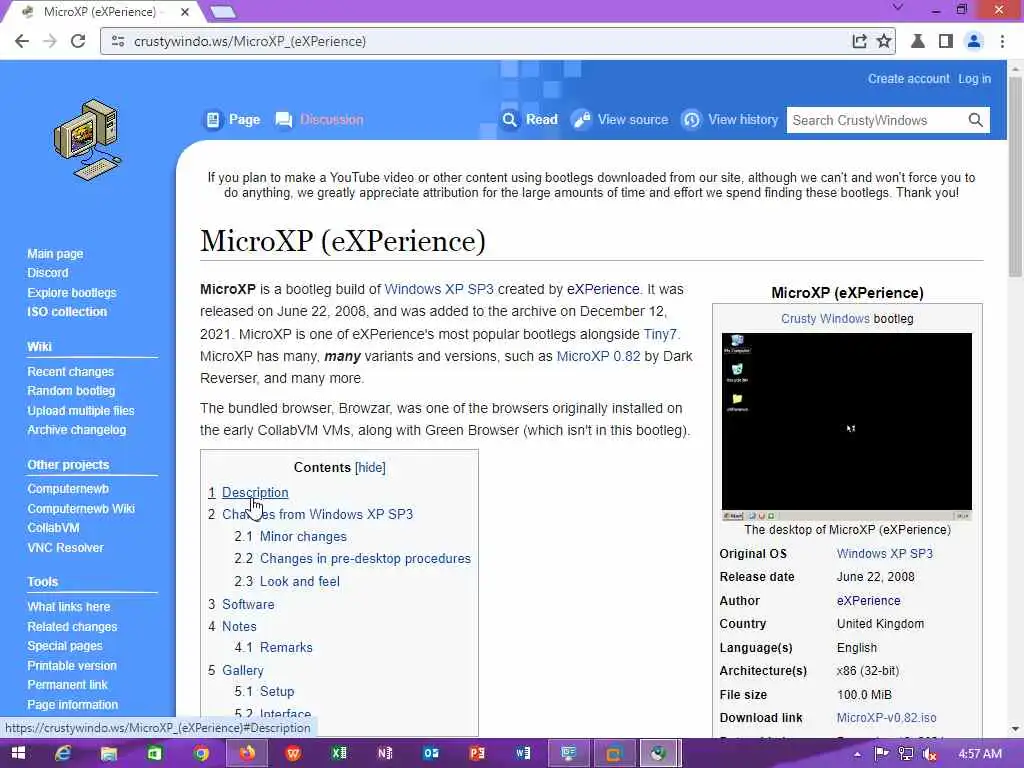Jump to the Software section
The image size is (1024, 768).
click(248, 605)
